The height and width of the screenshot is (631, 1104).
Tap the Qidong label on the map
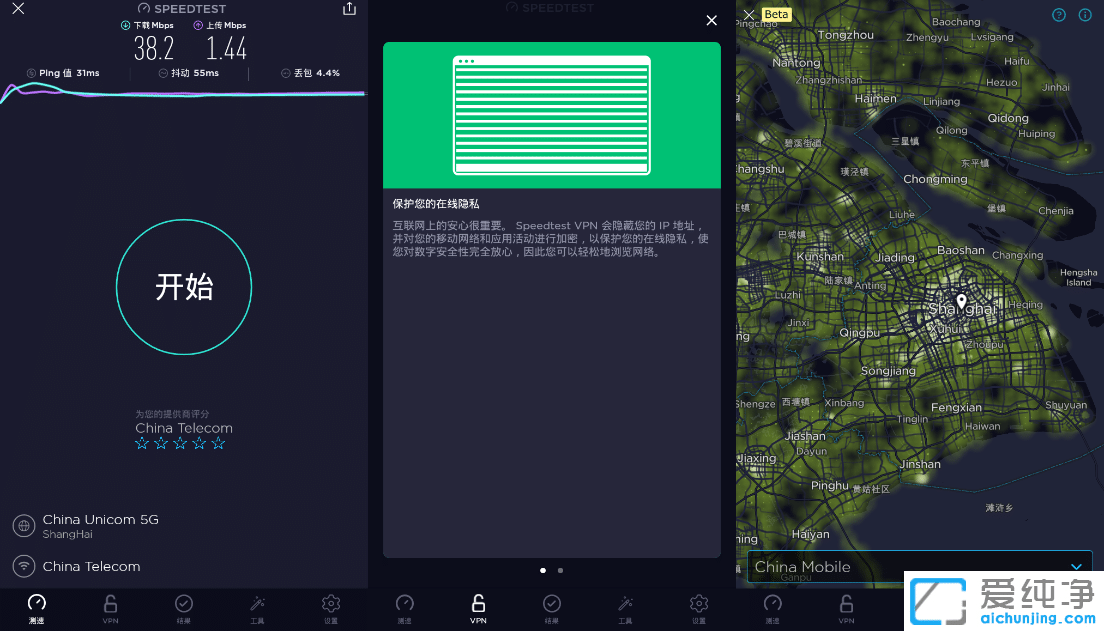tap(1008, 118)
